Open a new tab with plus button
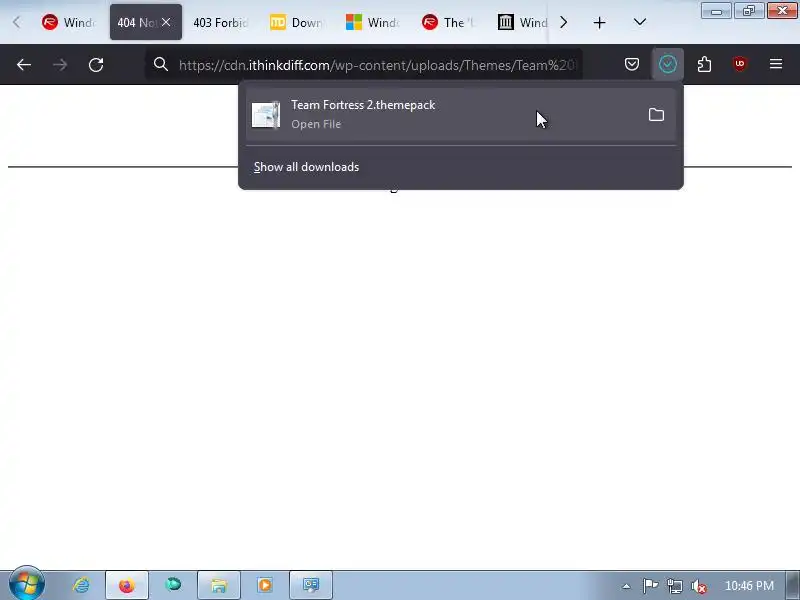The height and width of the screenshot is (600, 800). (599, 22)
